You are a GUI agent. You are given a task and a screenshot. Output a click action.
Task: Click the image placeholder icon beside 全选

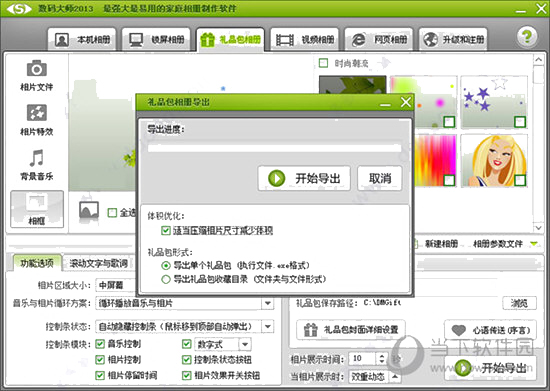88,211
